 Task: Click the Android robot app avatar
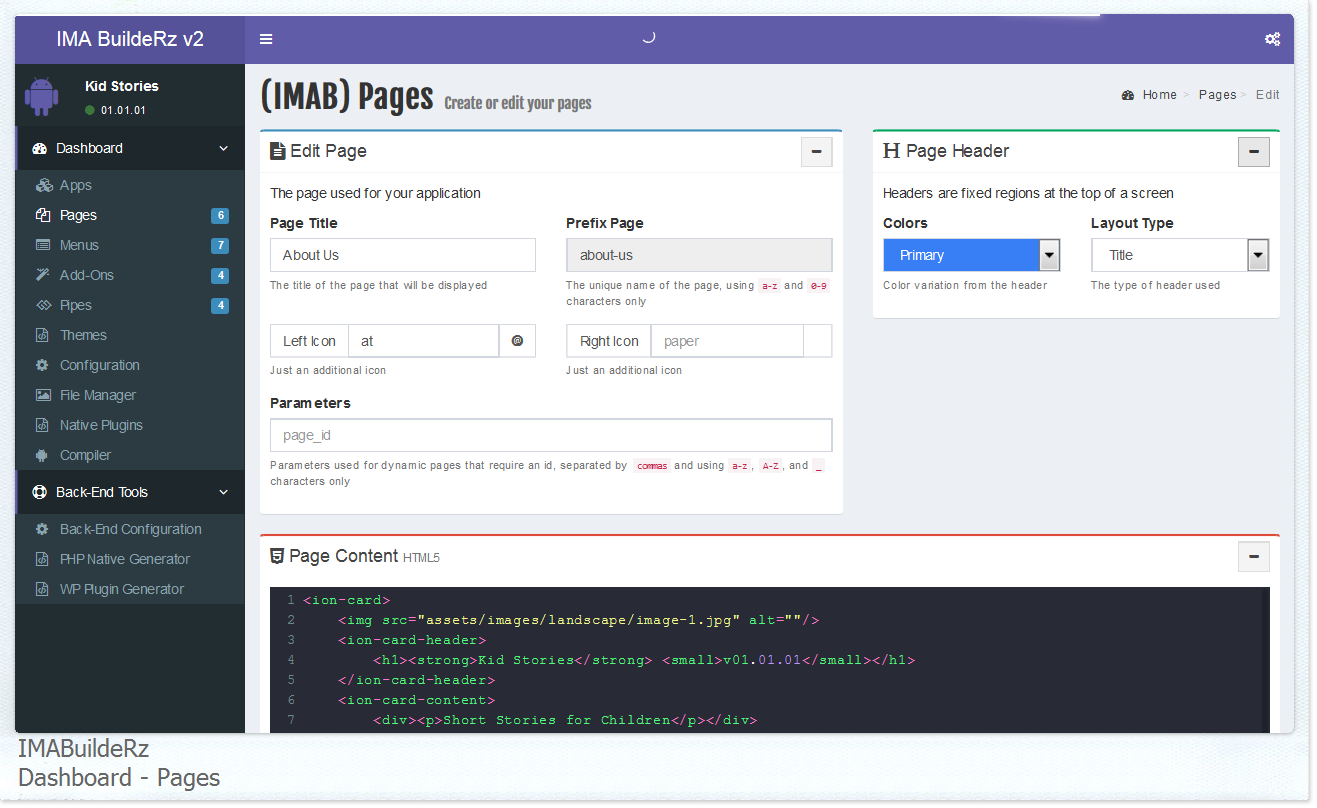click(42, 96)
